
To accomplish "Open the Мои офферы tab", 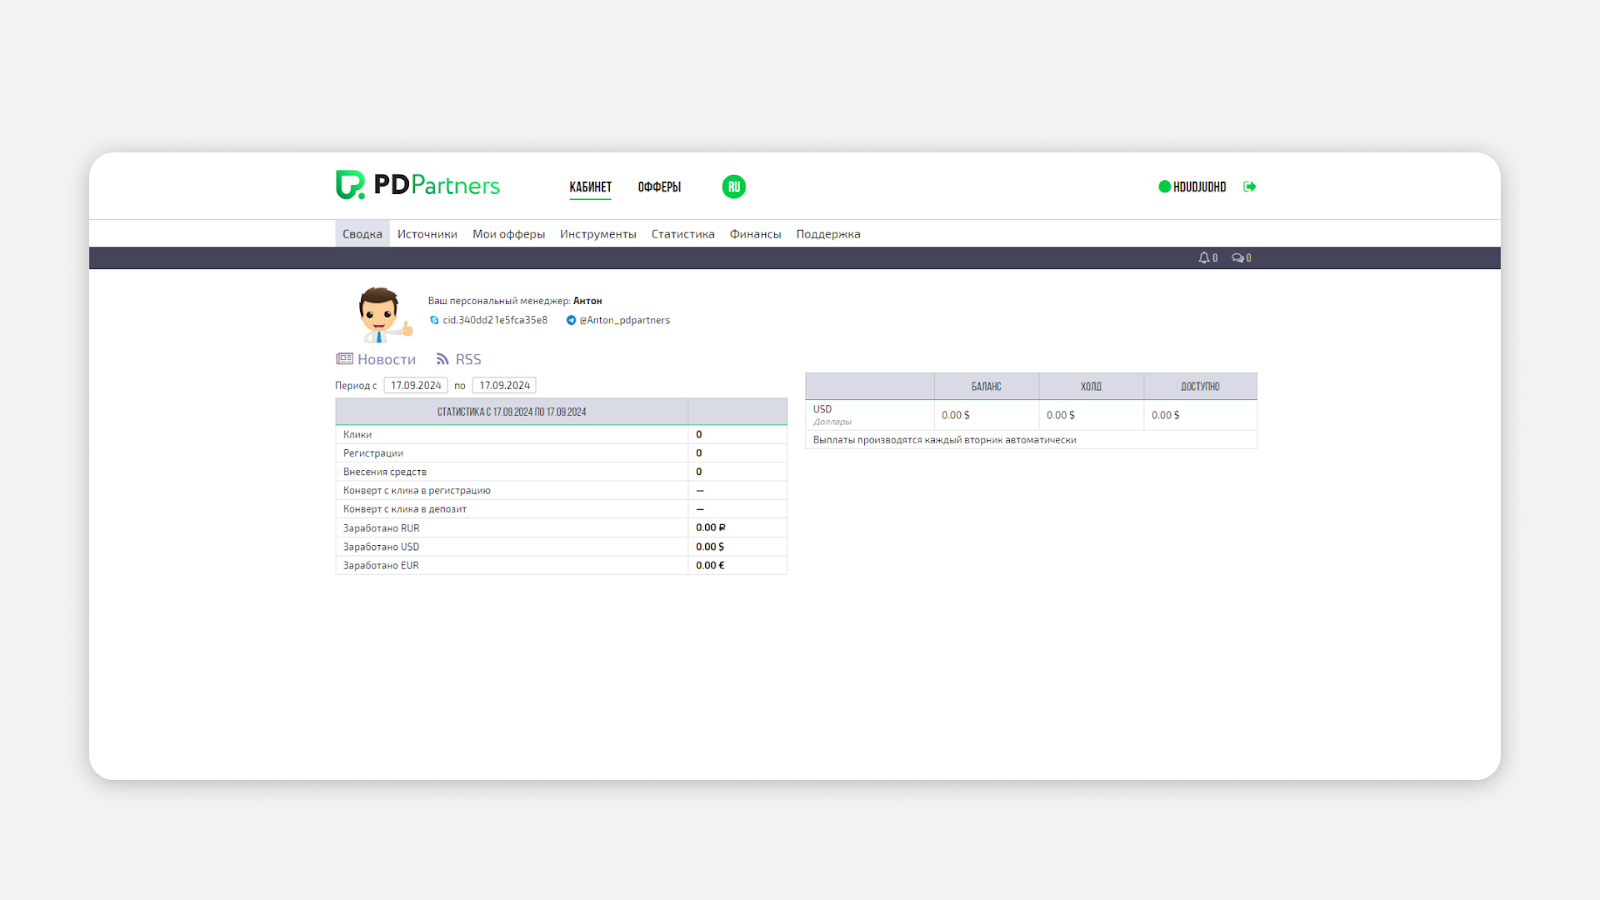I will tap(508, 234).
